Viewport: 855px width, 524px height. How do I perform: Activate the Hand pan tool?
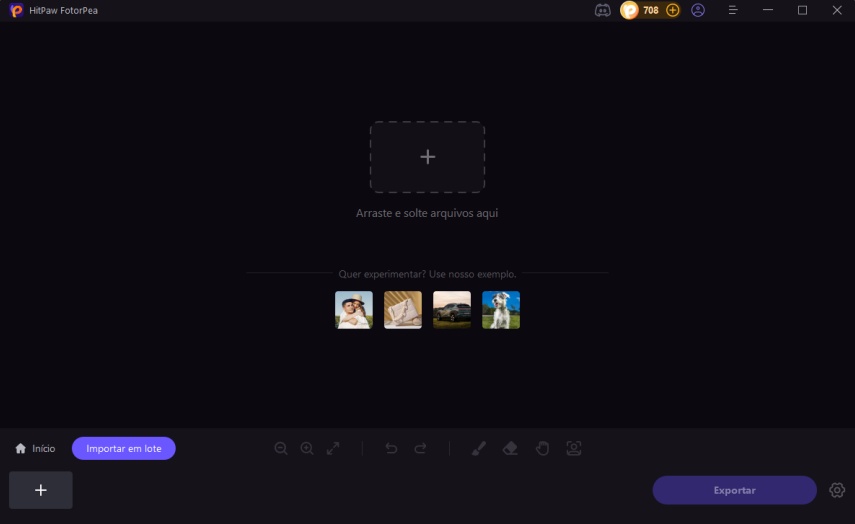point(542,449)
